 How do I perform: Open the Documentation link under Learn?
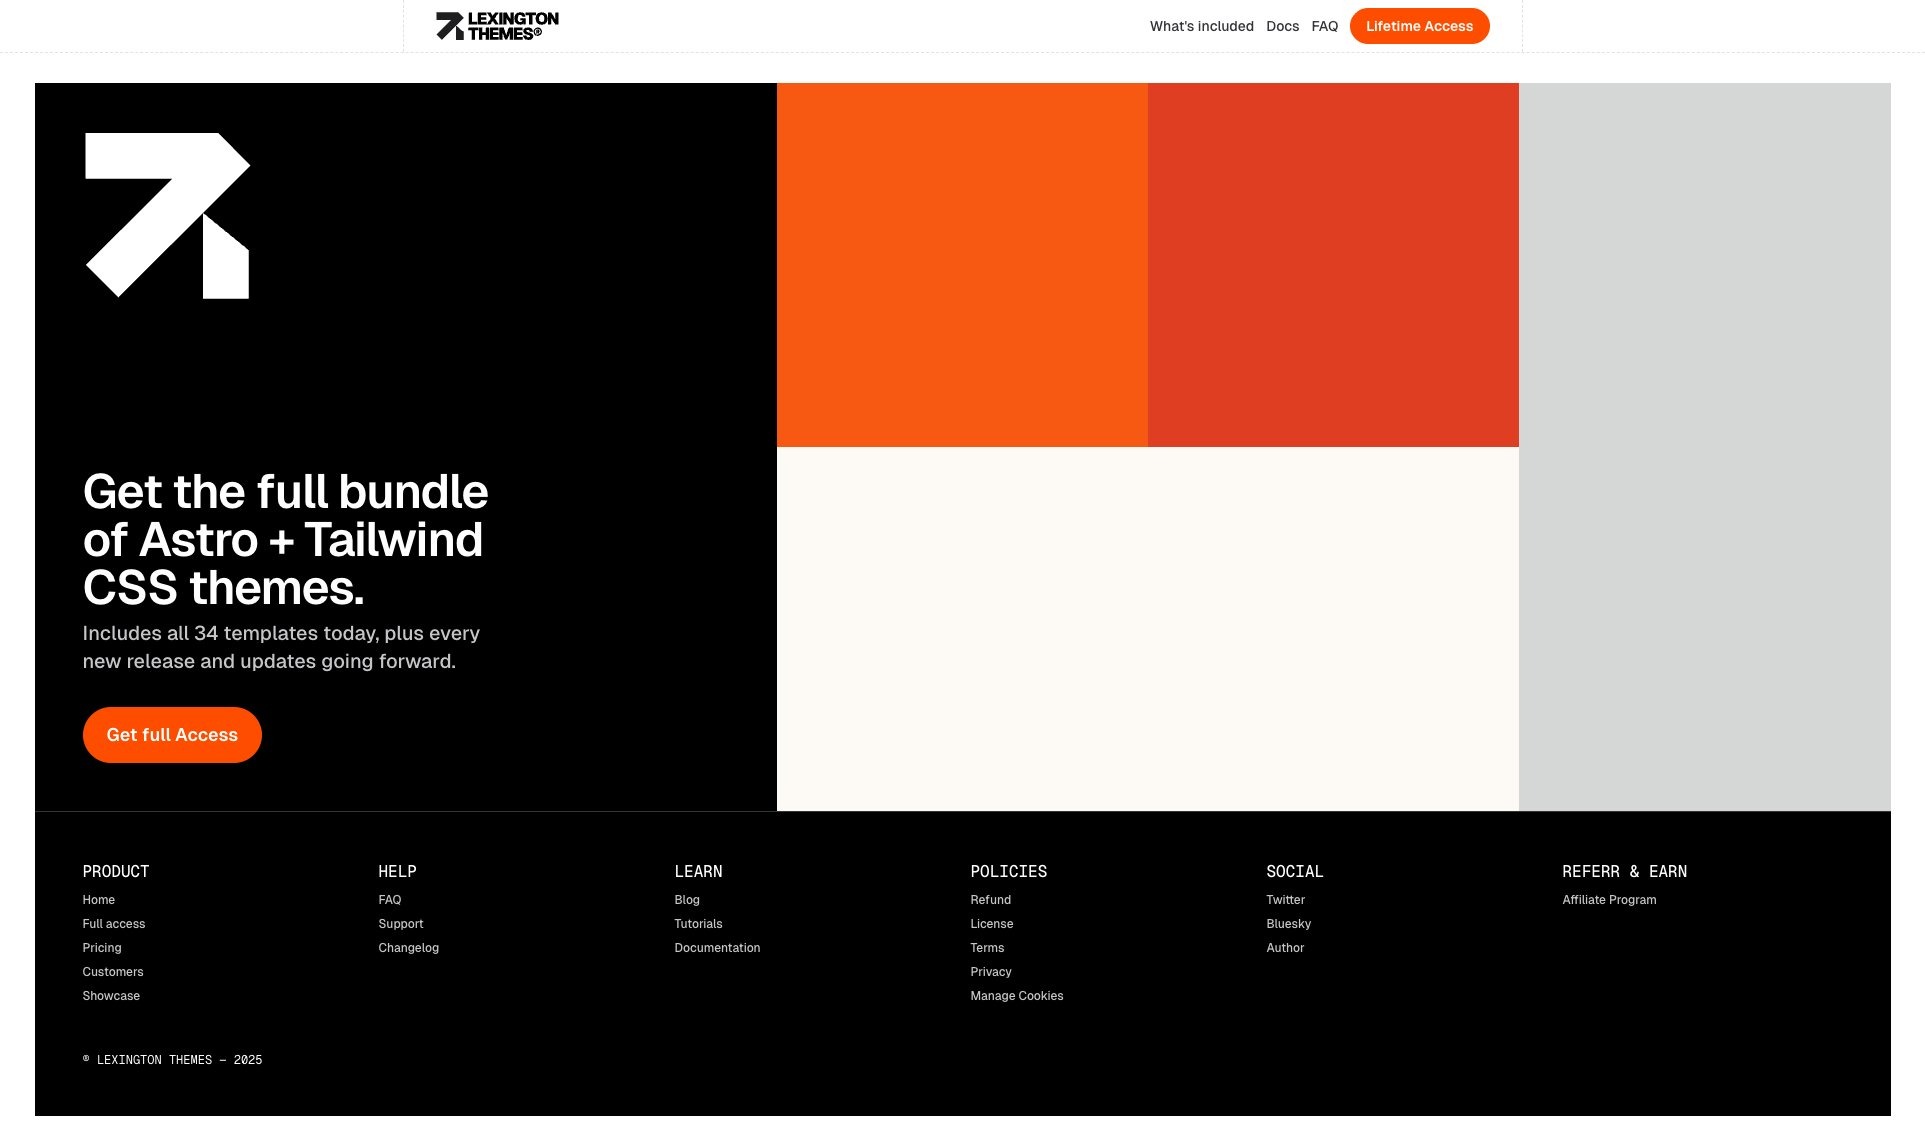[x=716, y=947]
